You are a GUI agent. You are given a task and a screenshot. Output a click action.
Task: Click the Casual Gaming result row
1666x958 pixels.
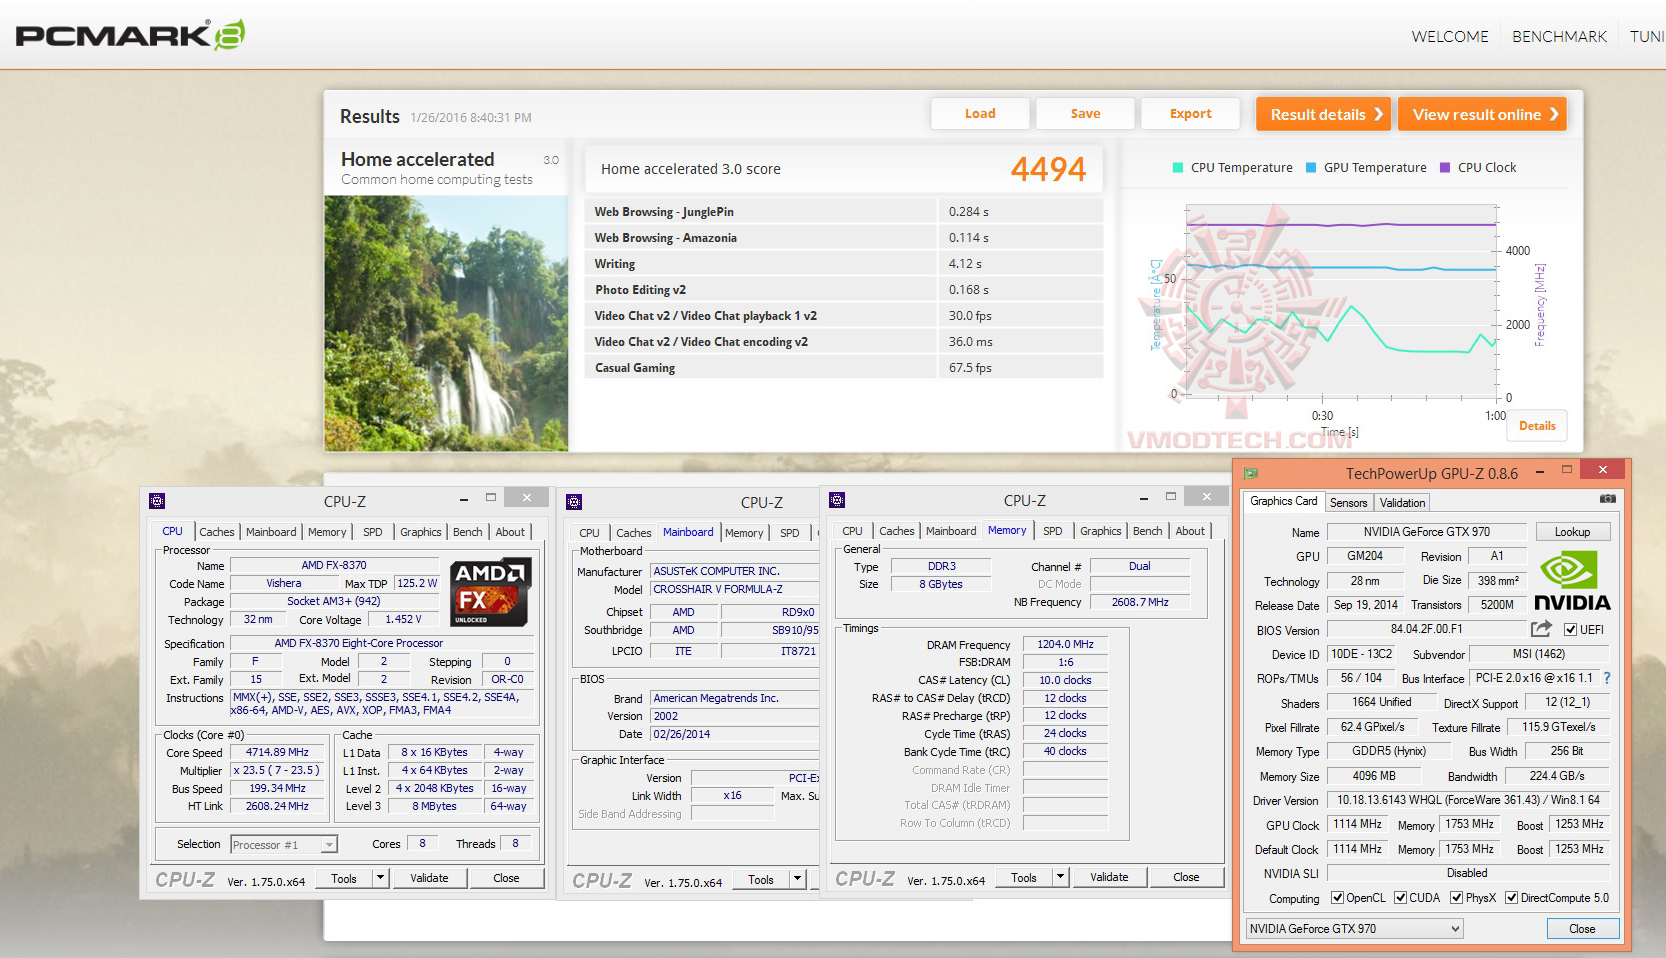pyautogui.click(x=843, y=367)
